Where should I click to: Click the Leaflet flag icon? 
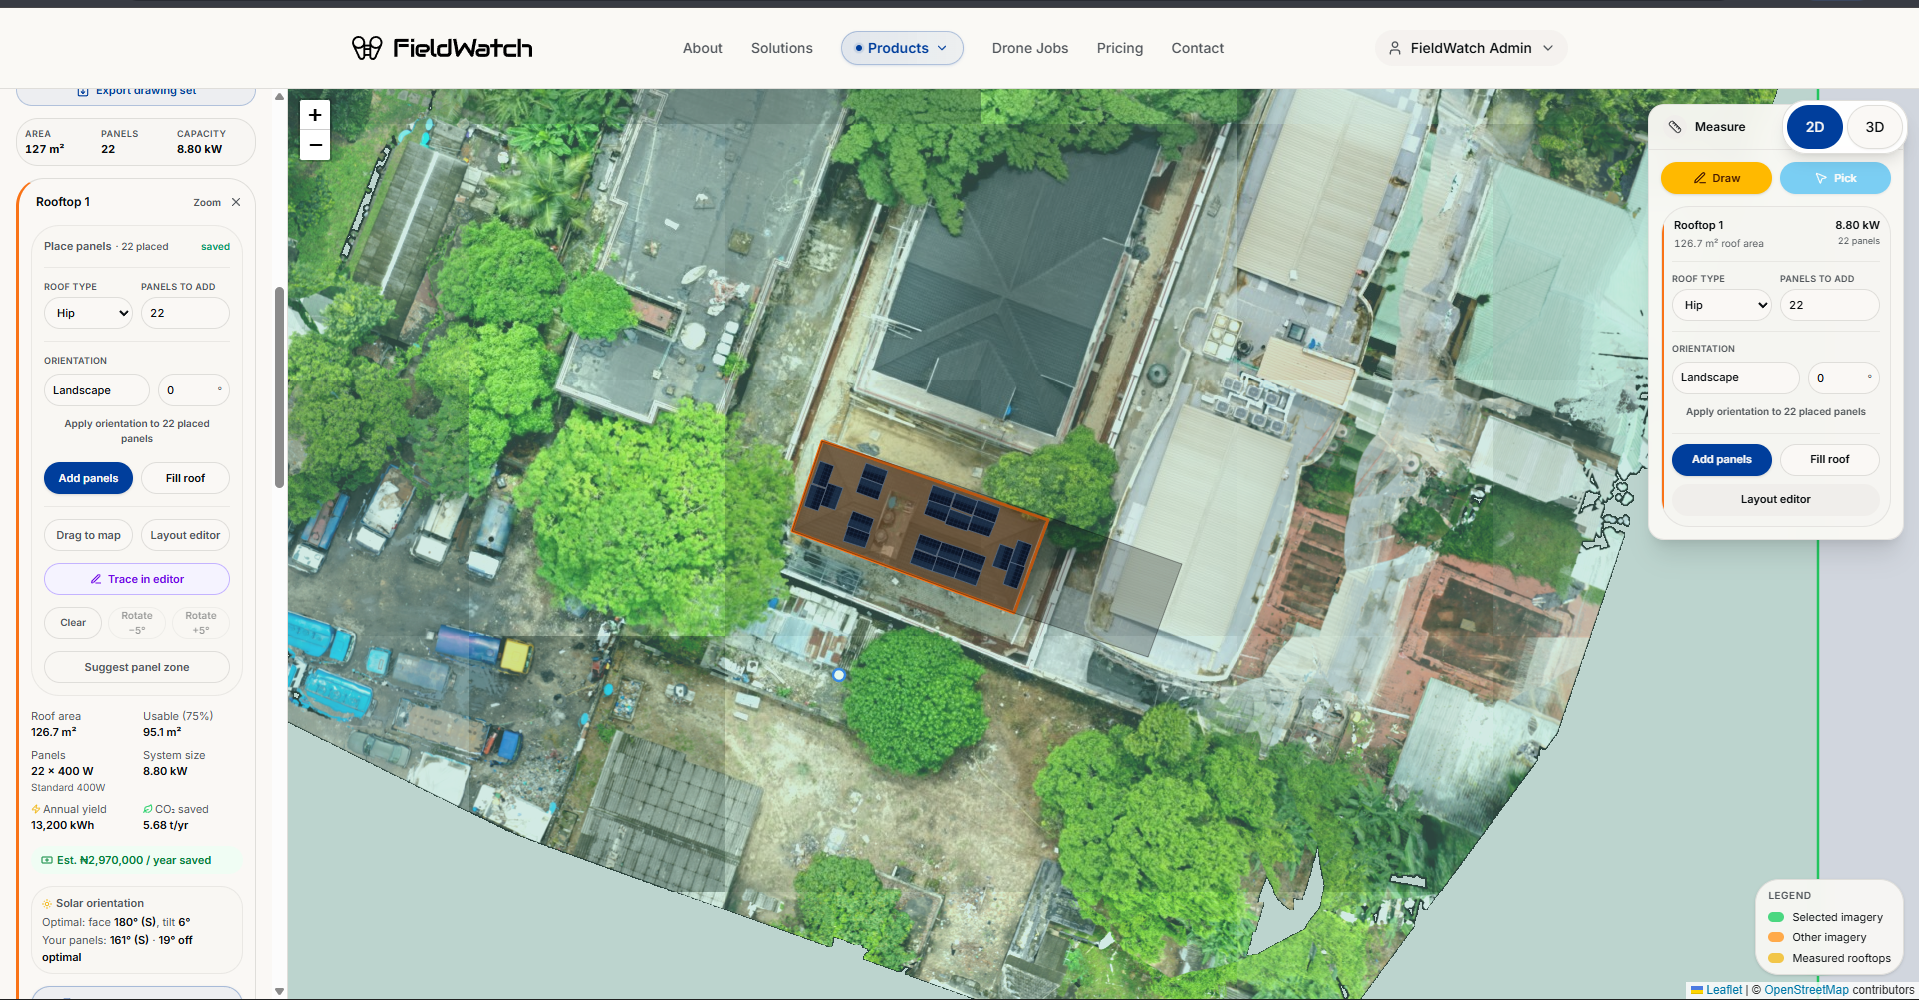click(x=1697, y=990)
